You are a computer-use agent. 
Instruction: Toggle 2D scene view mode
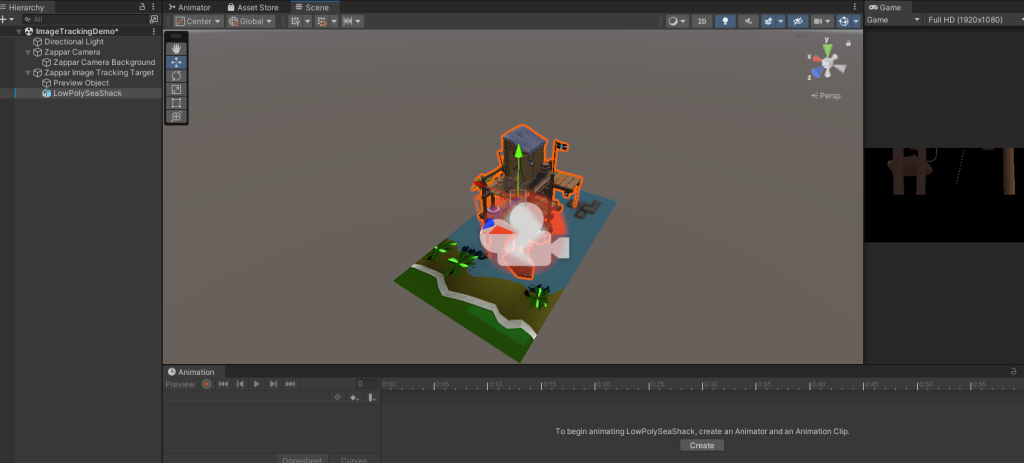tap(702, 21)
